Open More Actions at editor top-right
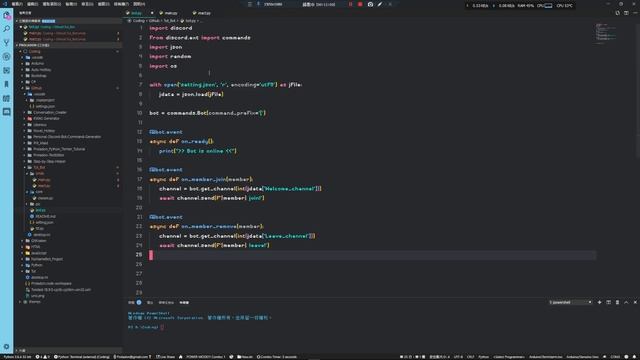This screenshot has height=360, width=640. point(635,13)
